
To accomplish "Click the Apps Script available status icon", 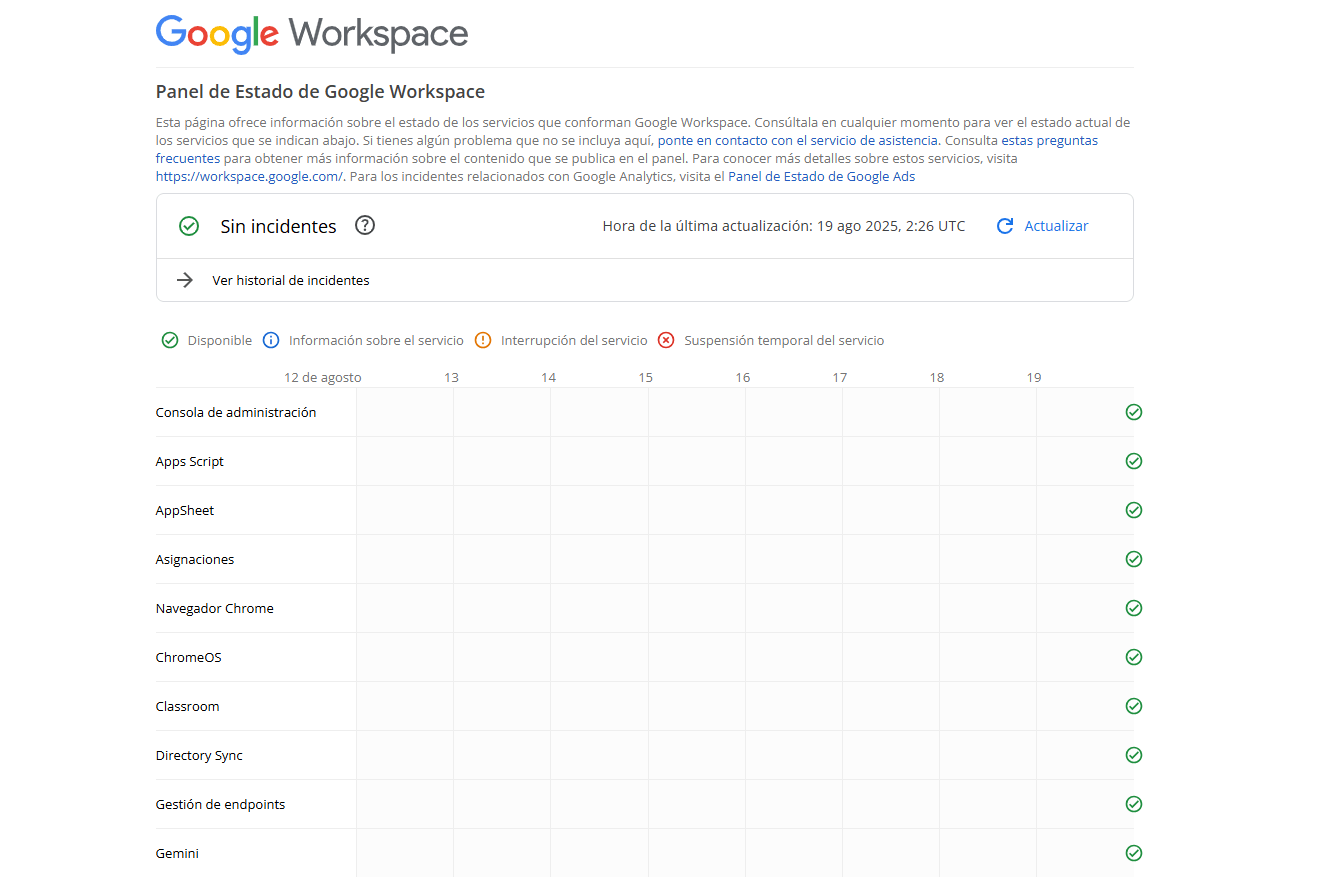I will coord(1133,461).
